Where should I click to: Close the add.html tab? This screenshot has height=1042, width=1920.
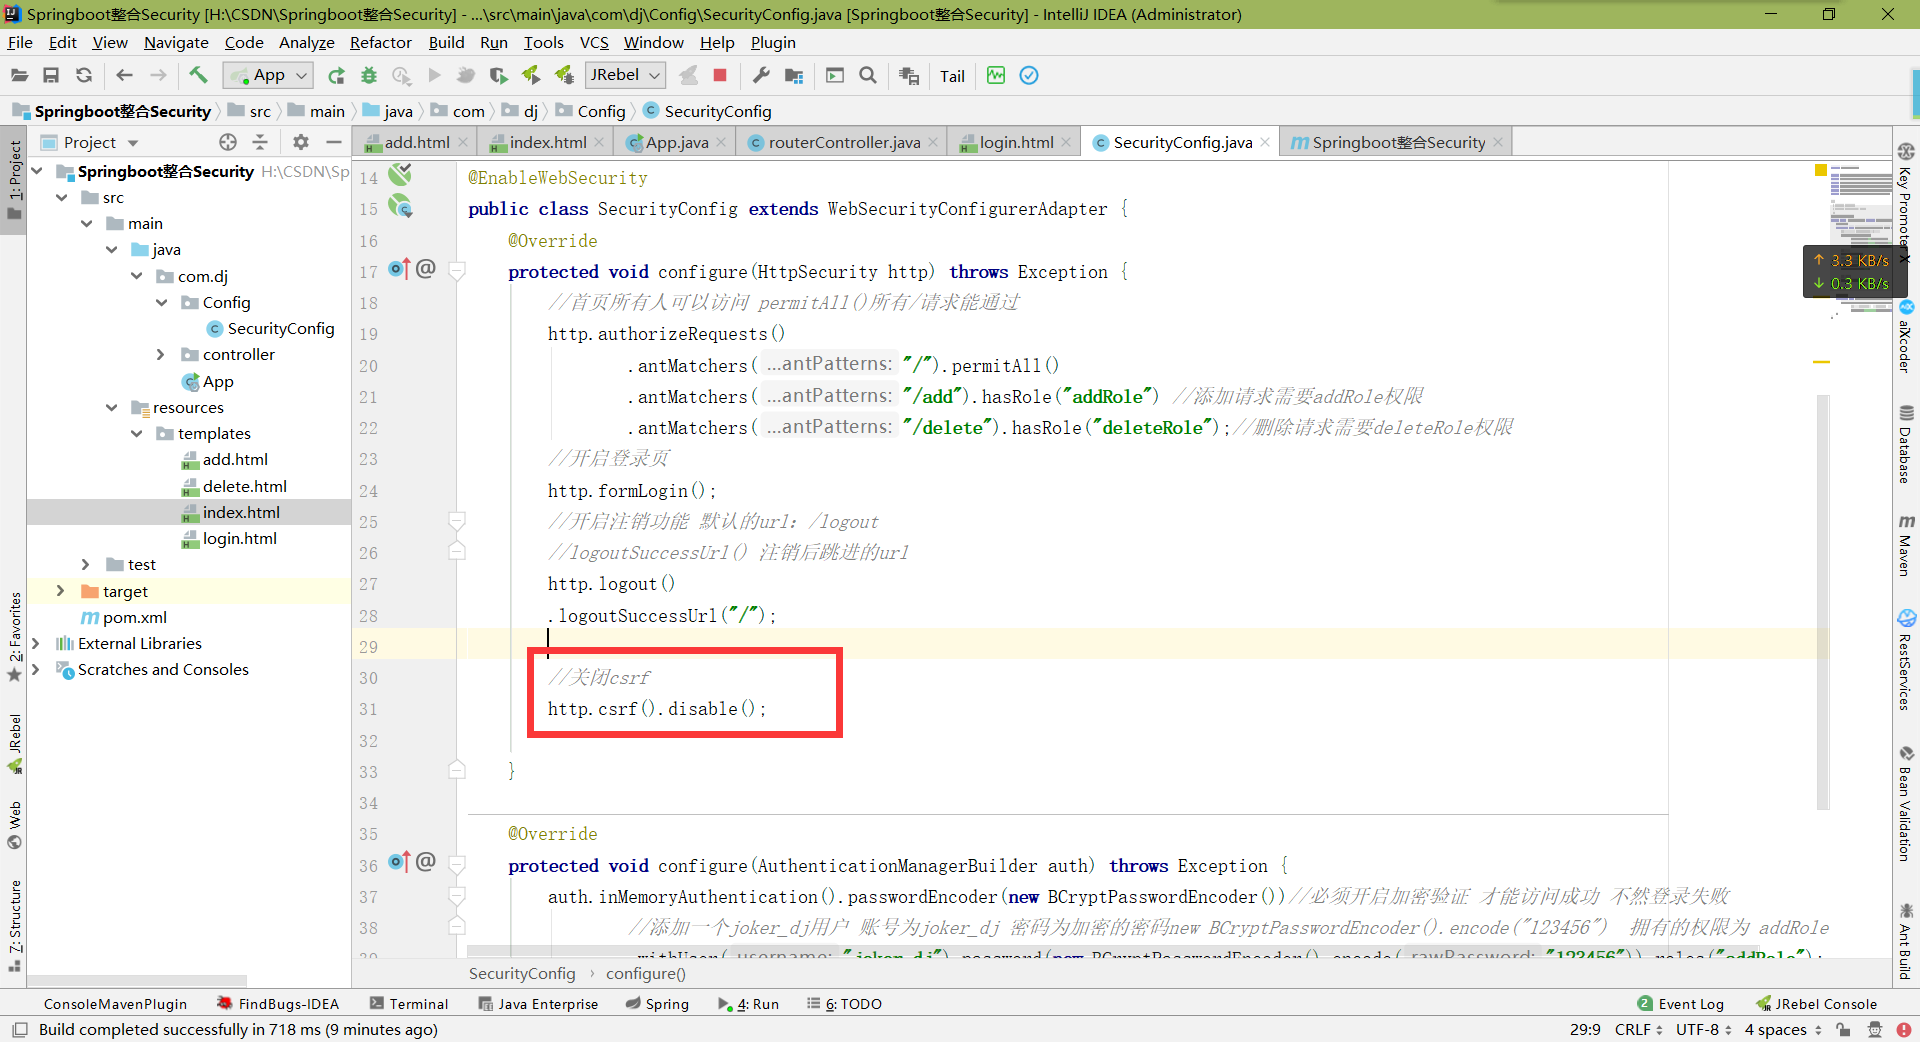(x=463, y=142)
